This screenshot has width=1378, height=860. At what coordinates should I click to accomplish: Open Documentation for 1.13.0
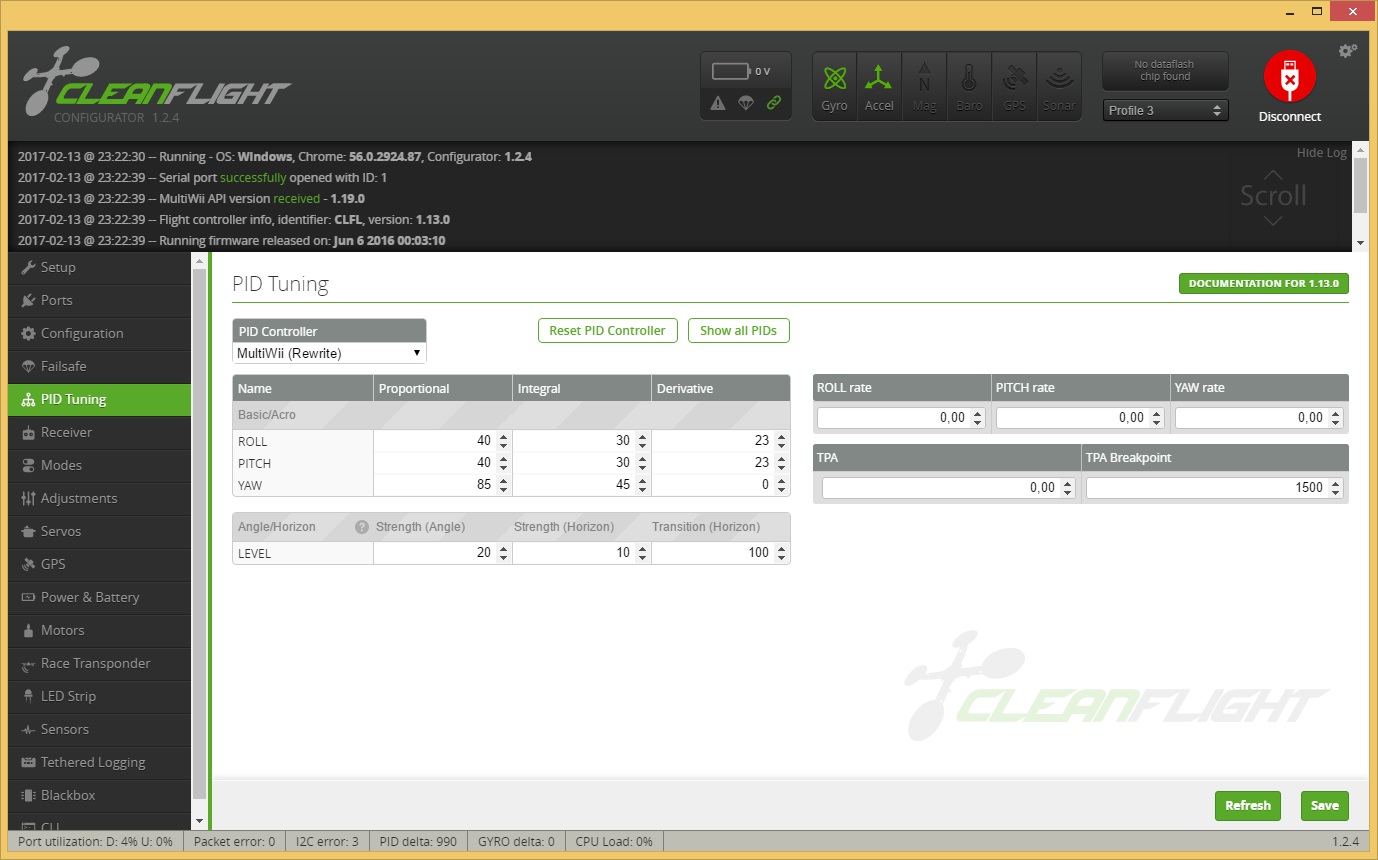pos(1264,284)
